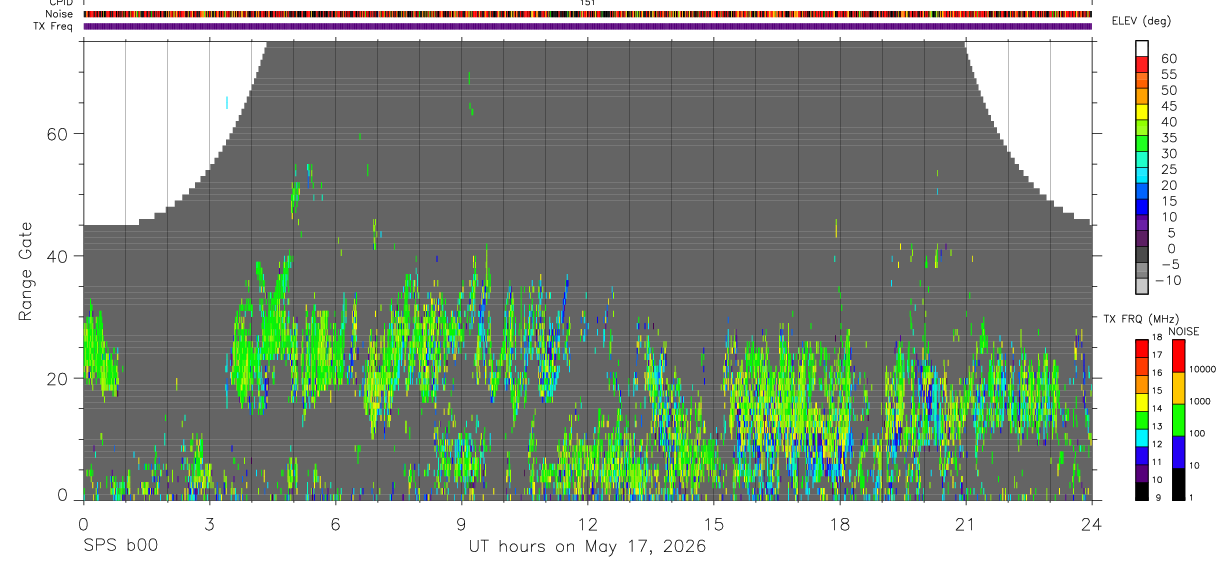Click the '9' label on TX FRQ colorbar

click(x=1156, y=497)
